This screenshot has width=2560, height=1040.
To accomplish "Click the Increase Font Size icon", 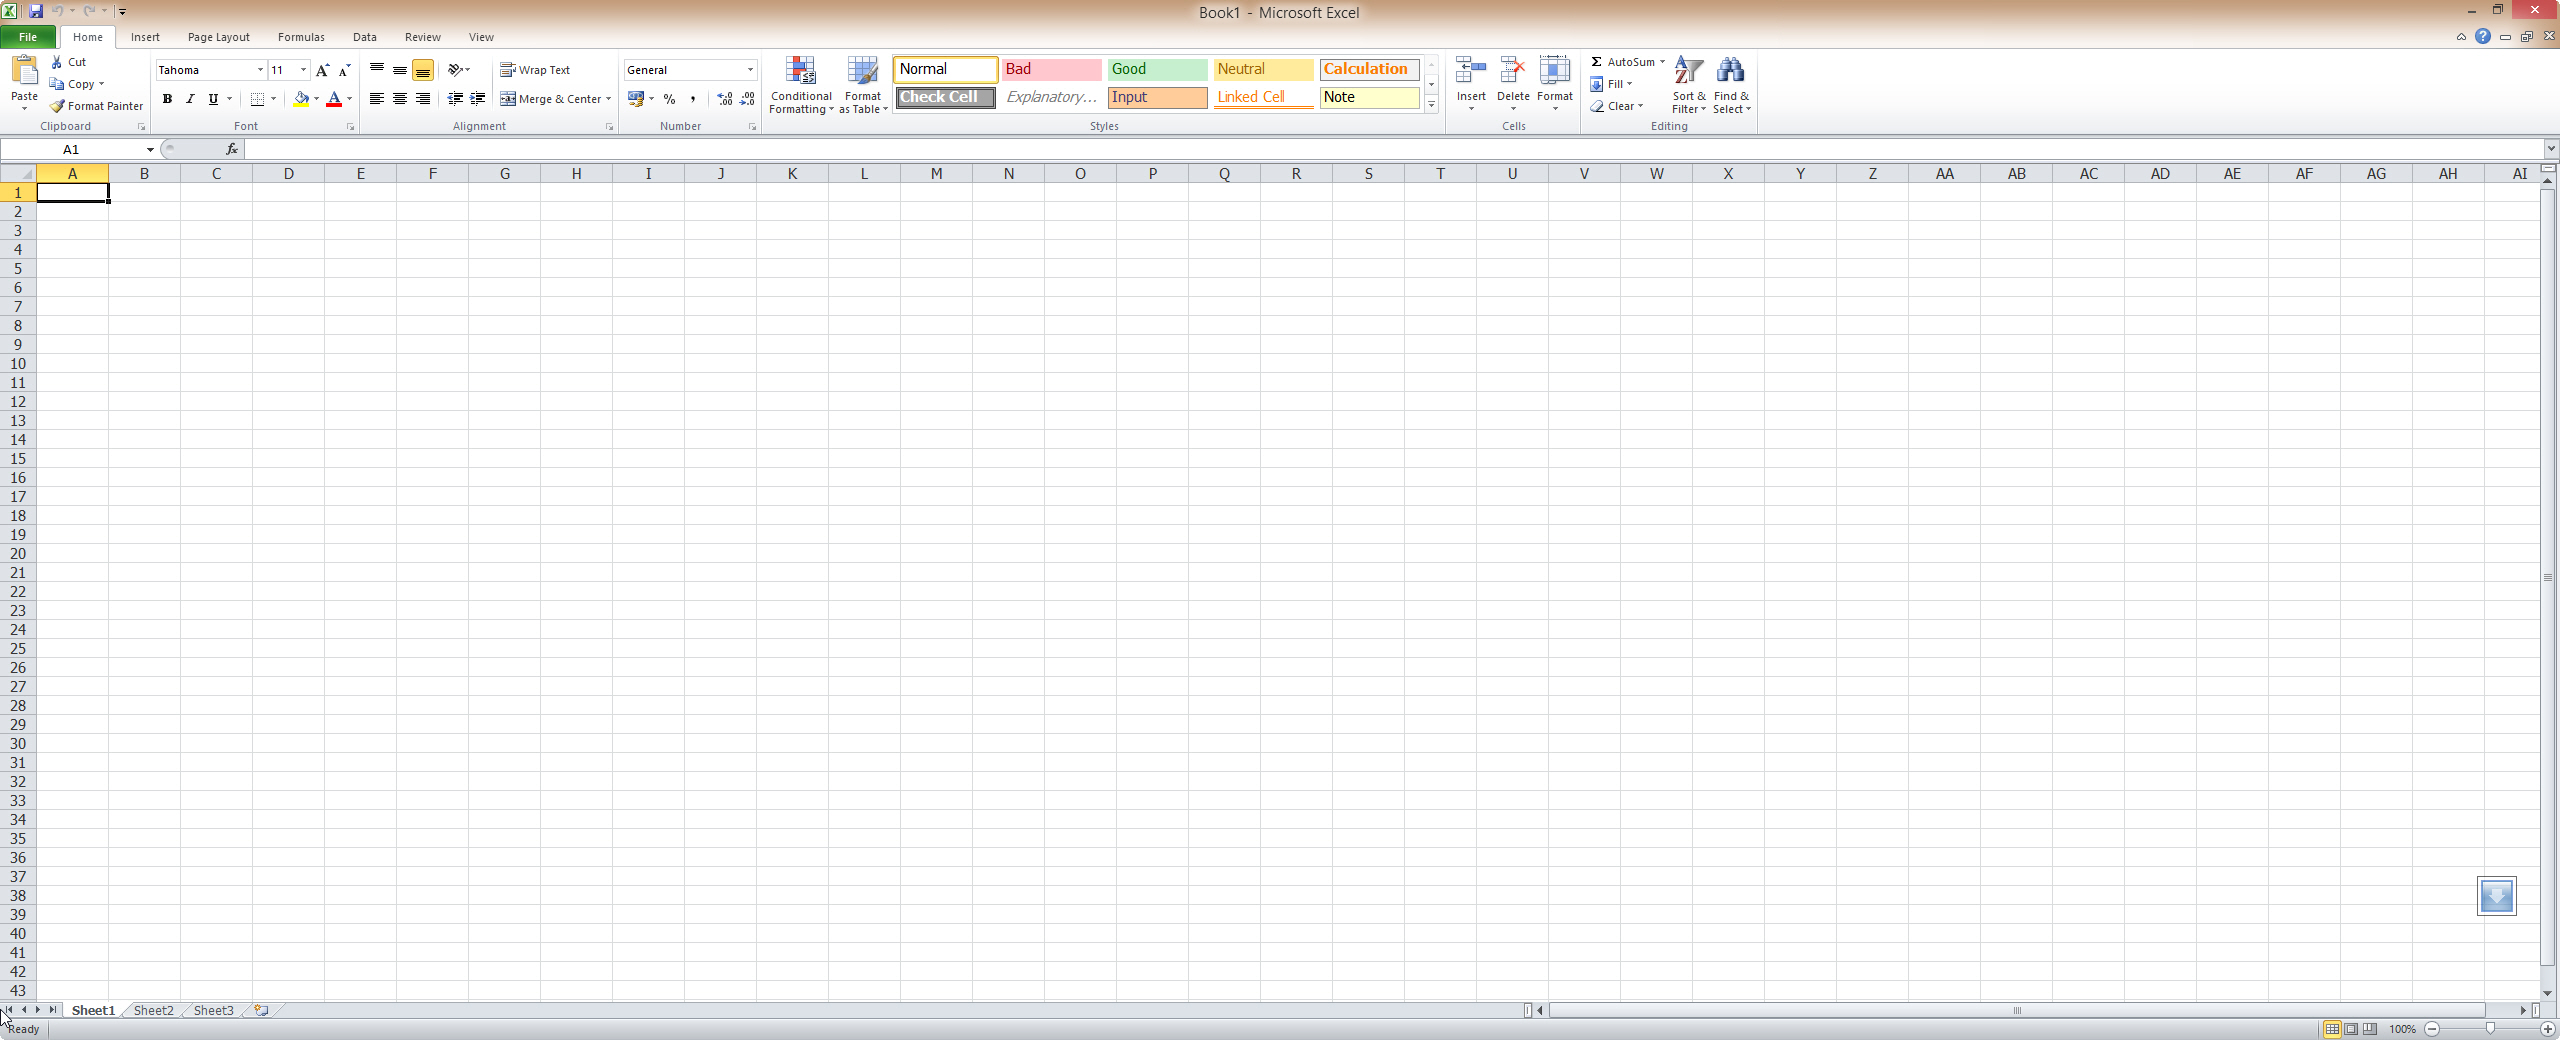I will coord(322,70).
